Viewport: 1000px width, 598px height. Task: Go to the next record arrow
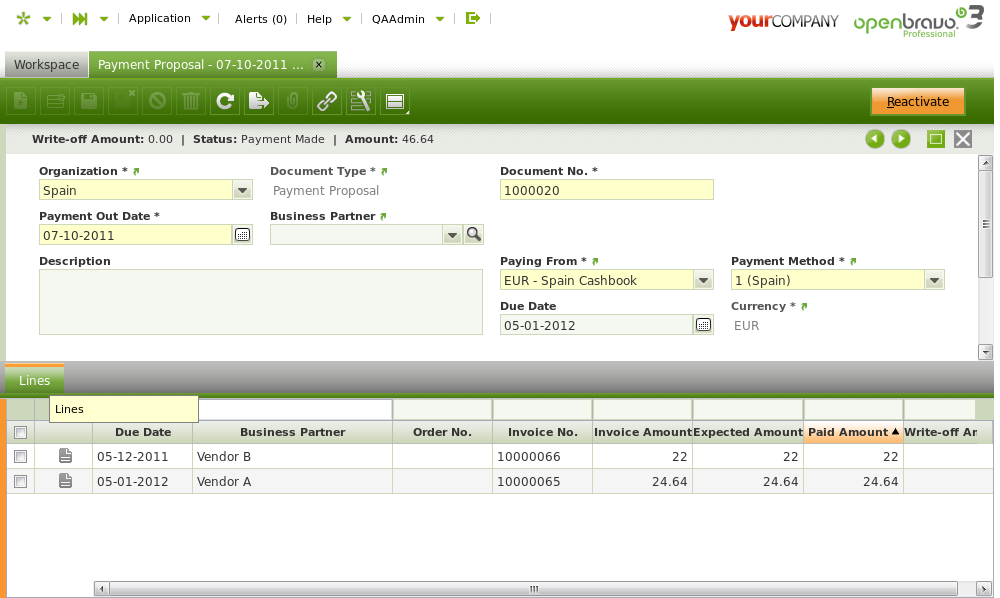[901, 139]
